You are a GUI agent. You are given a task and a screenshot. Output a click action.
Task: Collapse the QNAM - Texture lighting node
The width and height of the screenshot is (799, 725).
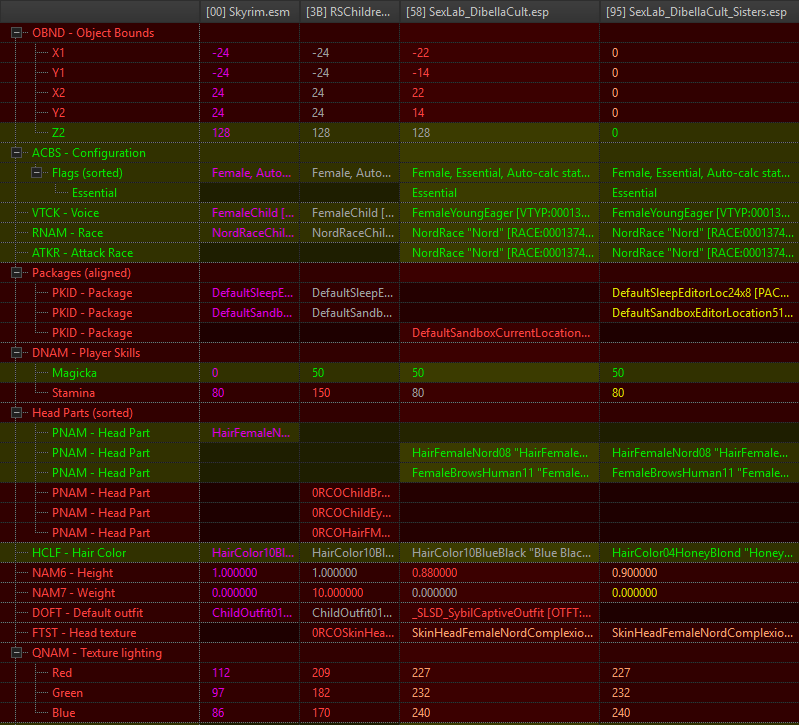pyautogui.click(x=16, y=653)
